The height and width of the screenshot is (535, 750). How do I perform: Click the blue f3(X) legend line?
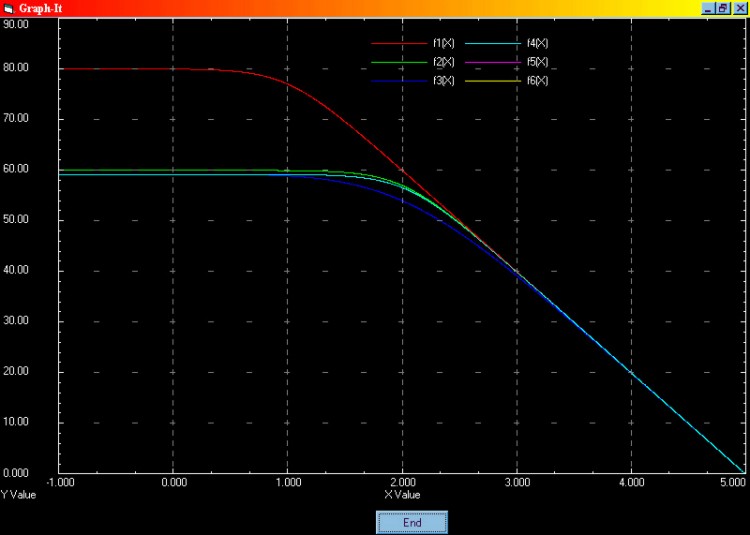click(x=399, y=80)
